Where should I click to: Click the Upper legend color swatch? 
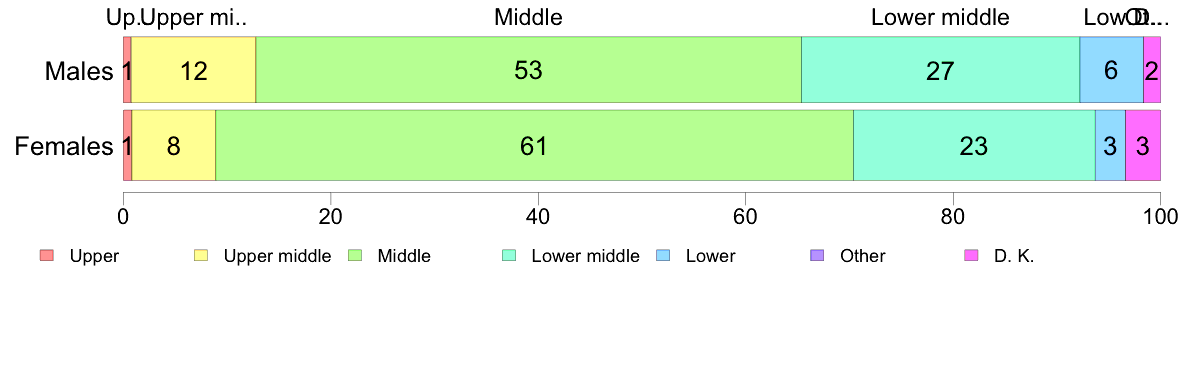tap(47, 255)
